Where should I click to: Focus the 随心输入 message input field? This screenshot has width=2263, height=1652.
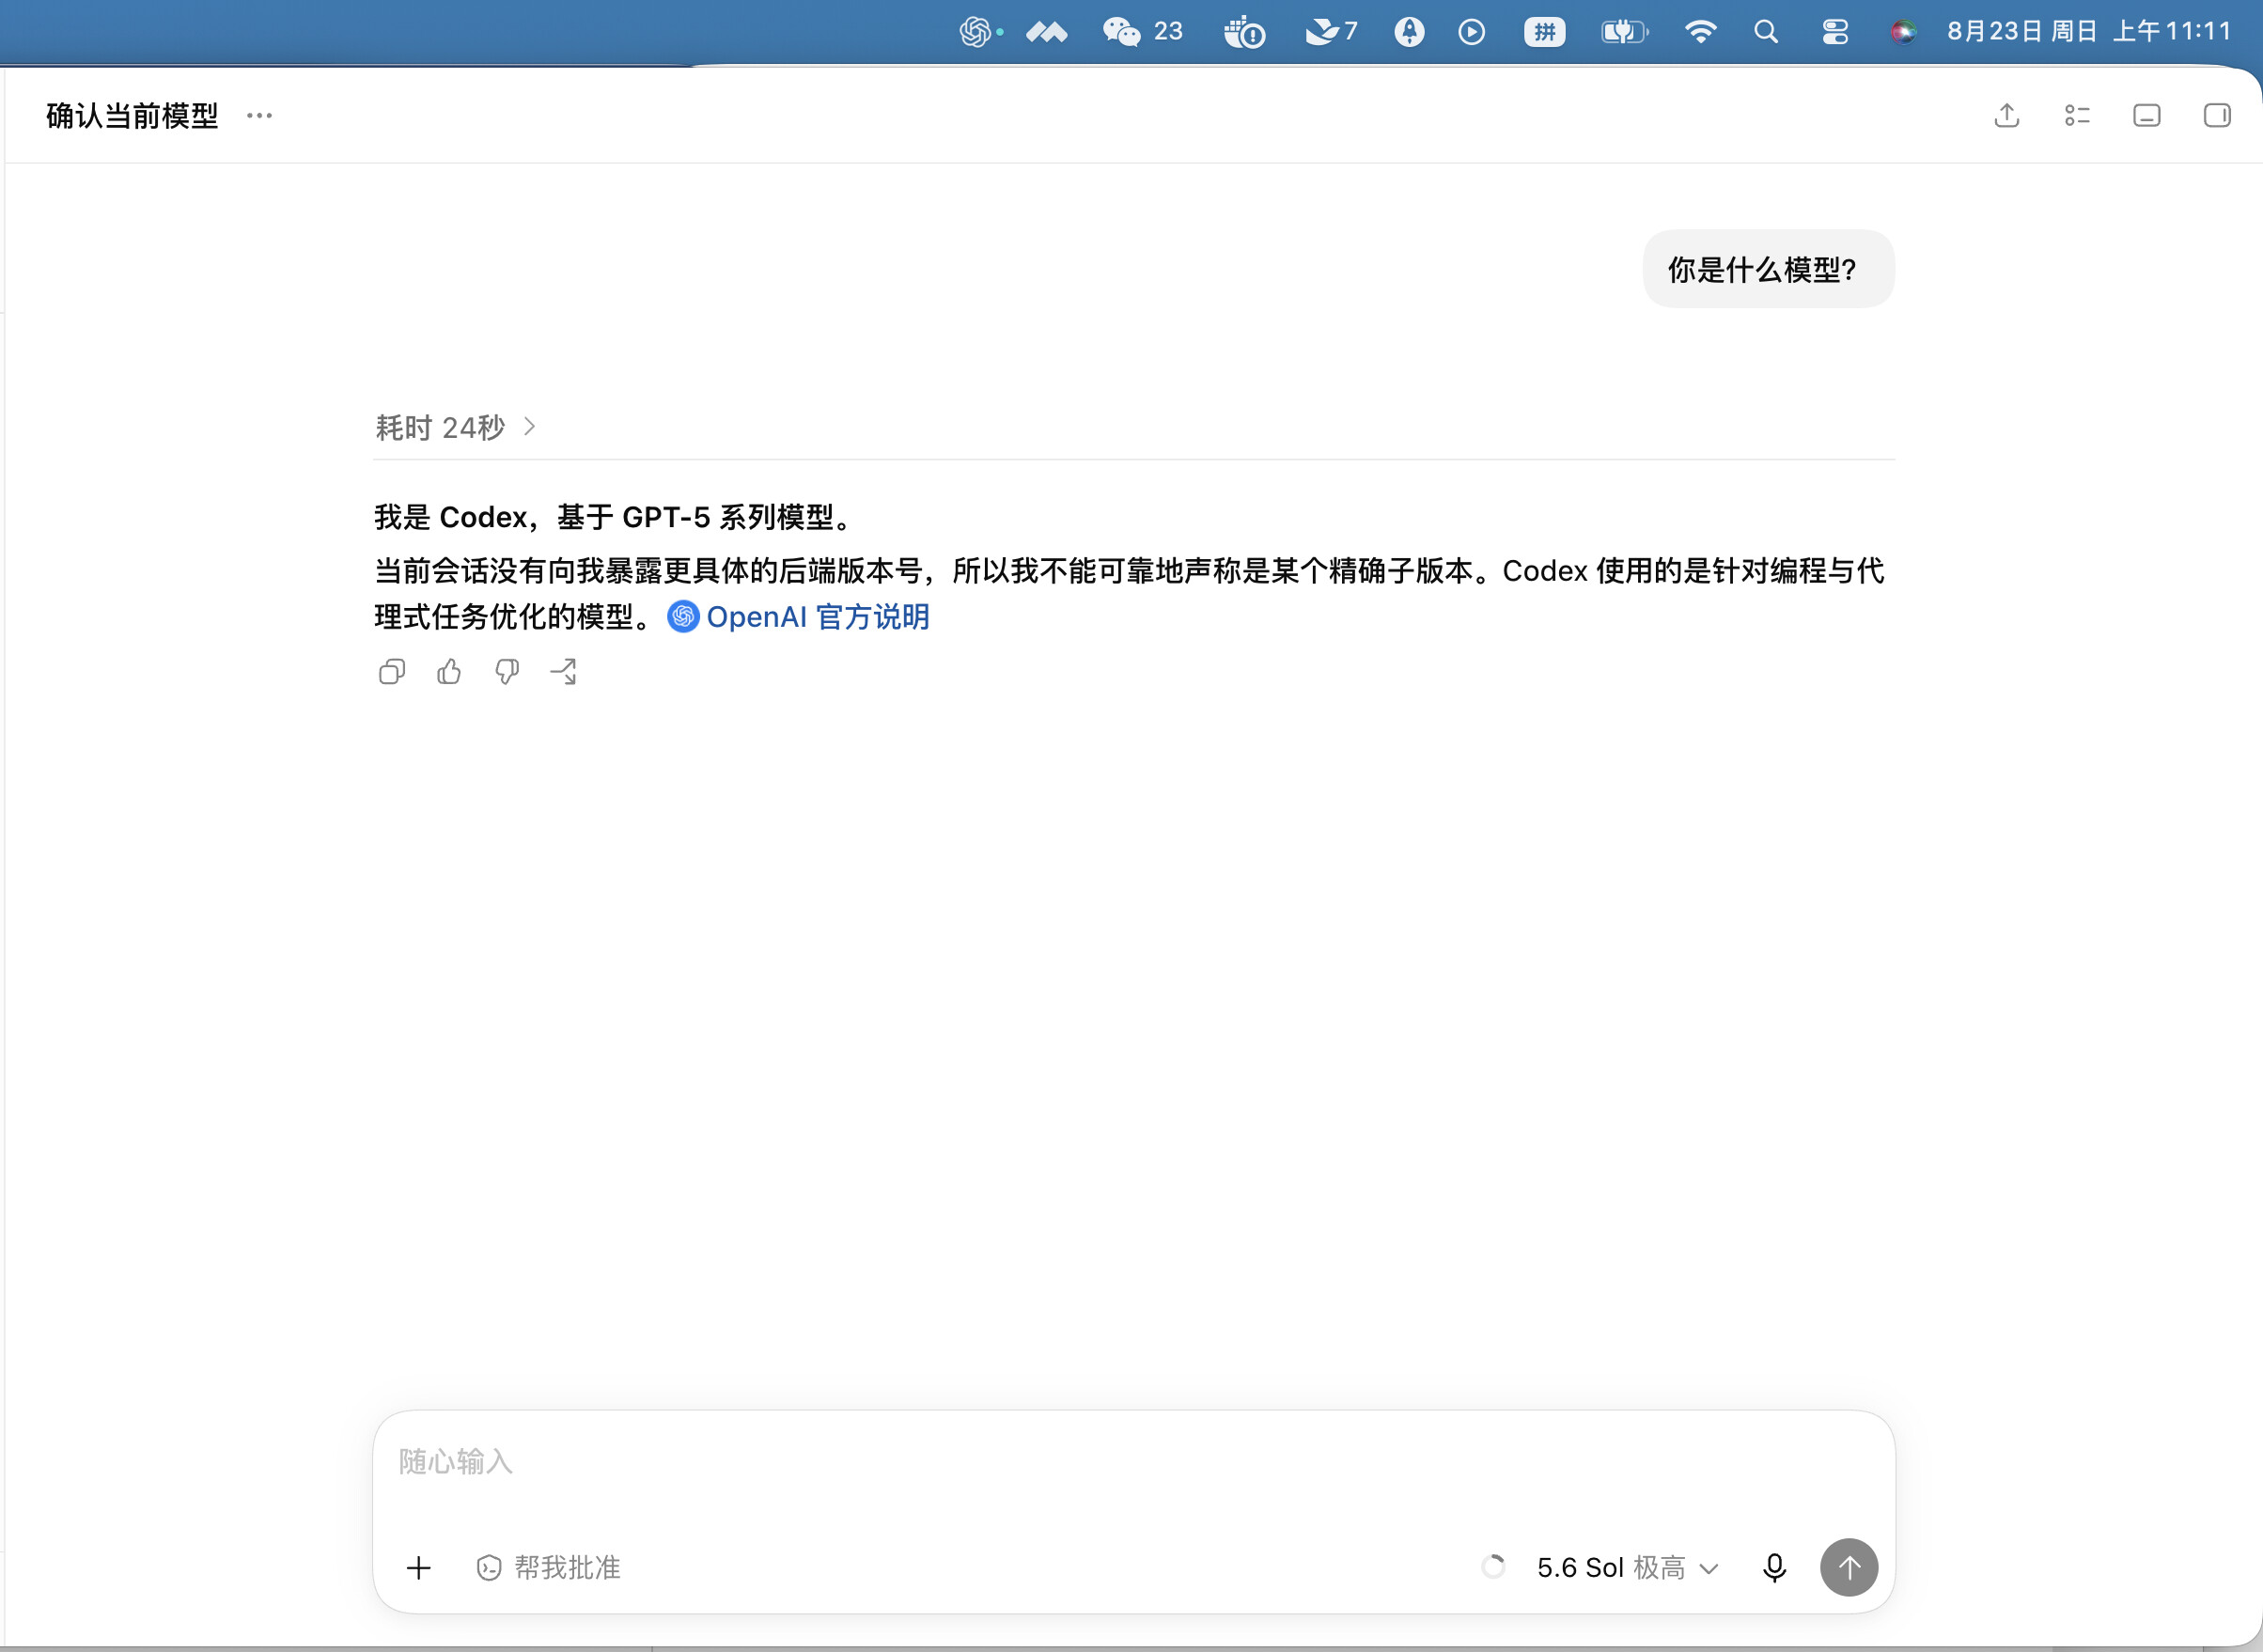click(1134, 1462)
